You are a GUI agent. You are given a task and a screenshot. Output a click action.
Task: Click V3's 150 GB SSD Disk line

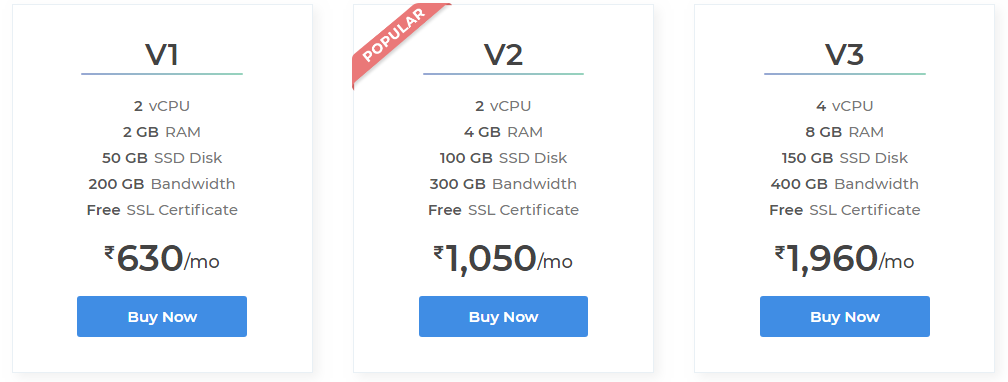845,158
